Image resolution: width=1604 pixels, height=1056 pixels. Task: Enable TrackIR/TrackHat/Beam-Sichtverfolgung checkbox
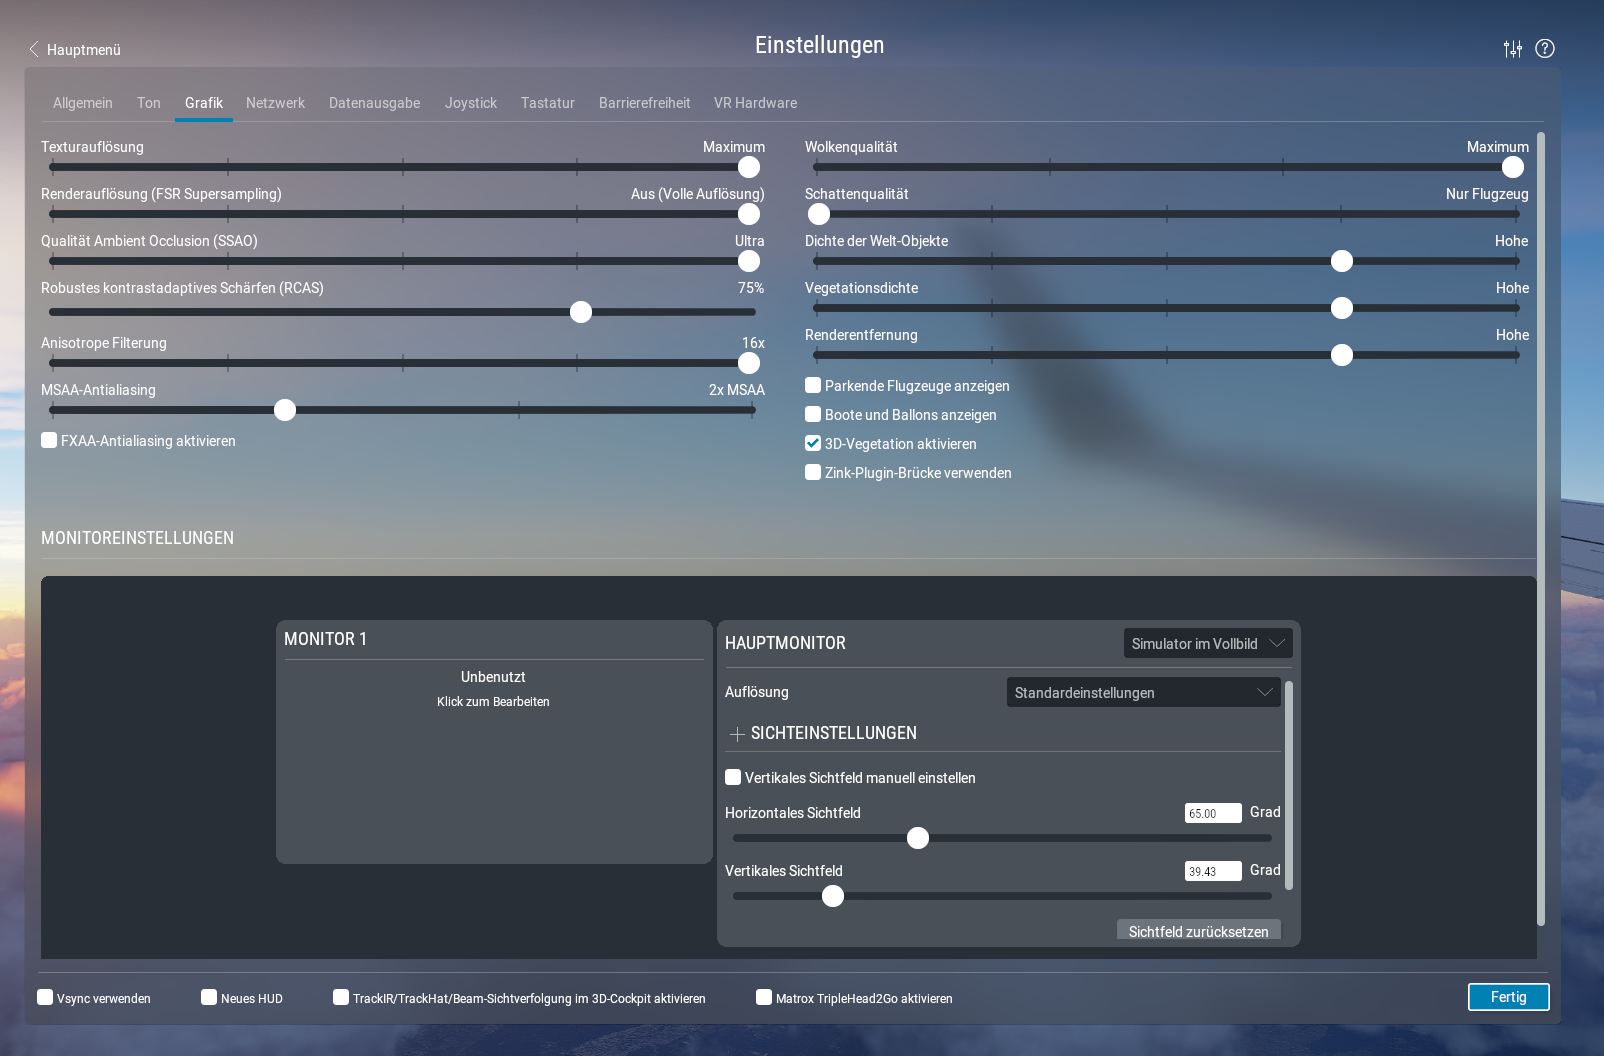click(341, 997)
